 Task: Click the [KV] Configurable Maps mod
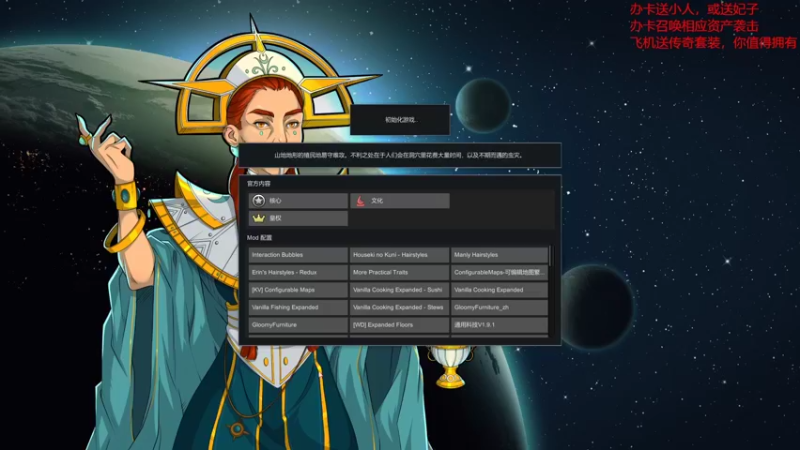click(298, 290)
